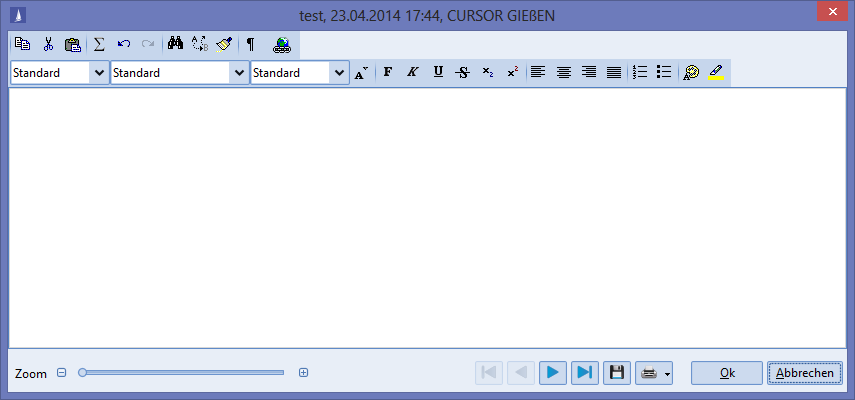Click the Sigma sum icon
Screen dimensions: 855x400
(x=99, y=45)
